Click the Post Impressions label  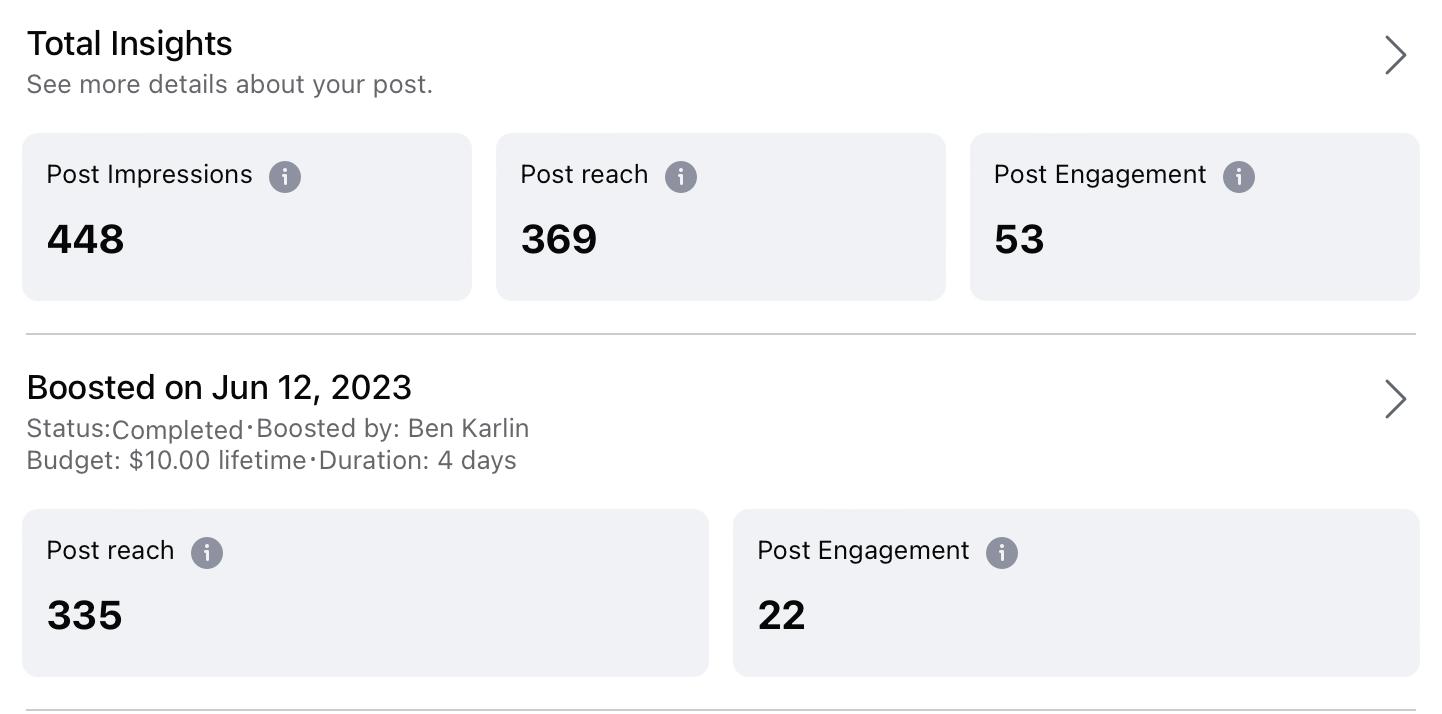point(149,175)
